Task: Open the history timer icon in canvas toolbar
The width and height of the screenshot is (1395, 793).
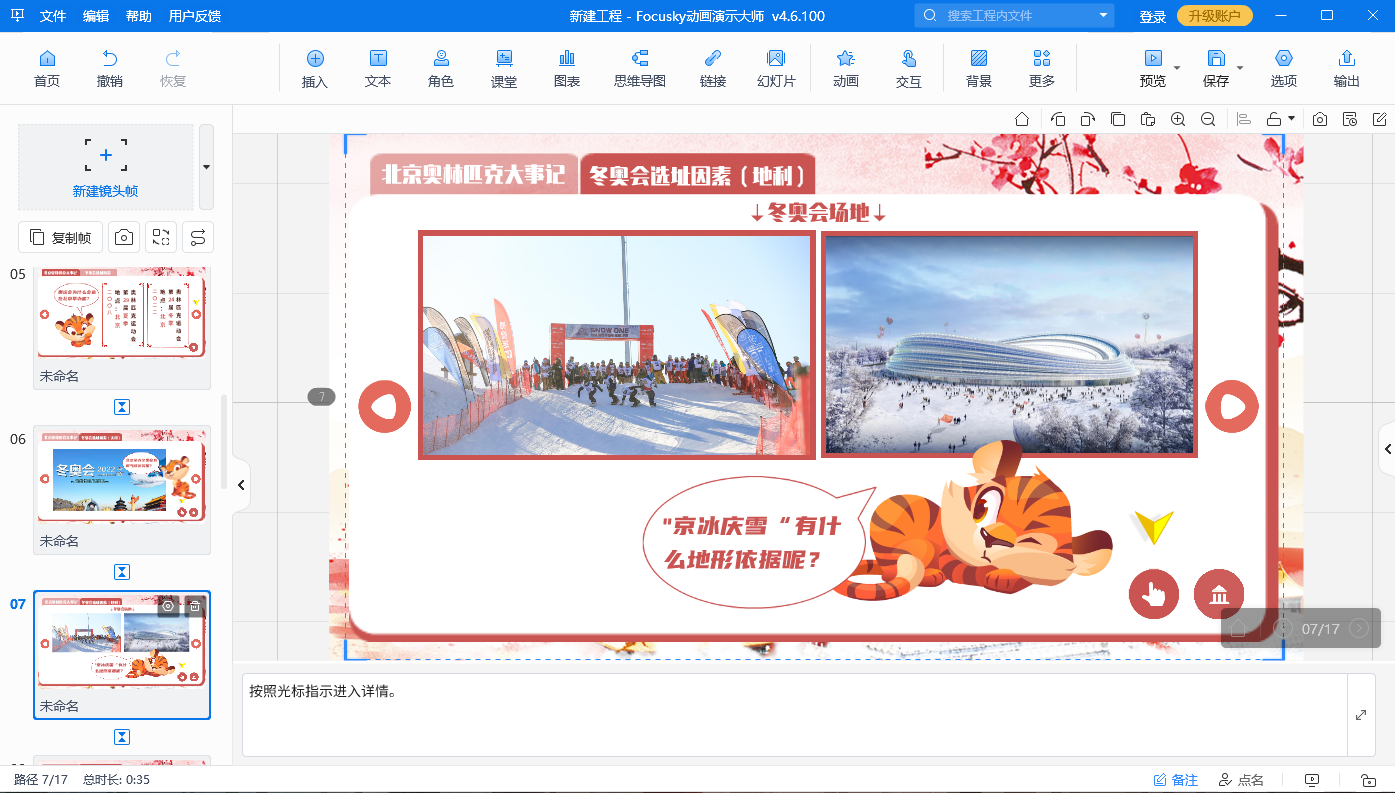Action: [1350, 119]
